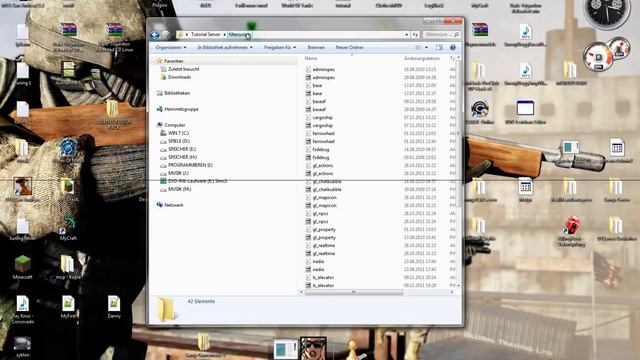Open mcp - Kopie desktop folder
640x360 pixels.
(68, 267)
